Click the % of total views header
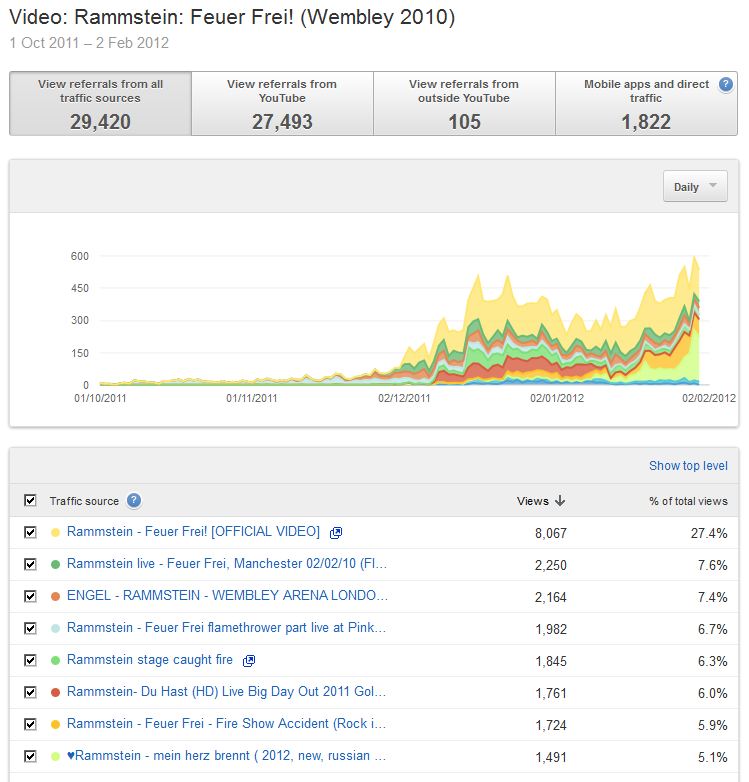 click(x=688, y=501)
